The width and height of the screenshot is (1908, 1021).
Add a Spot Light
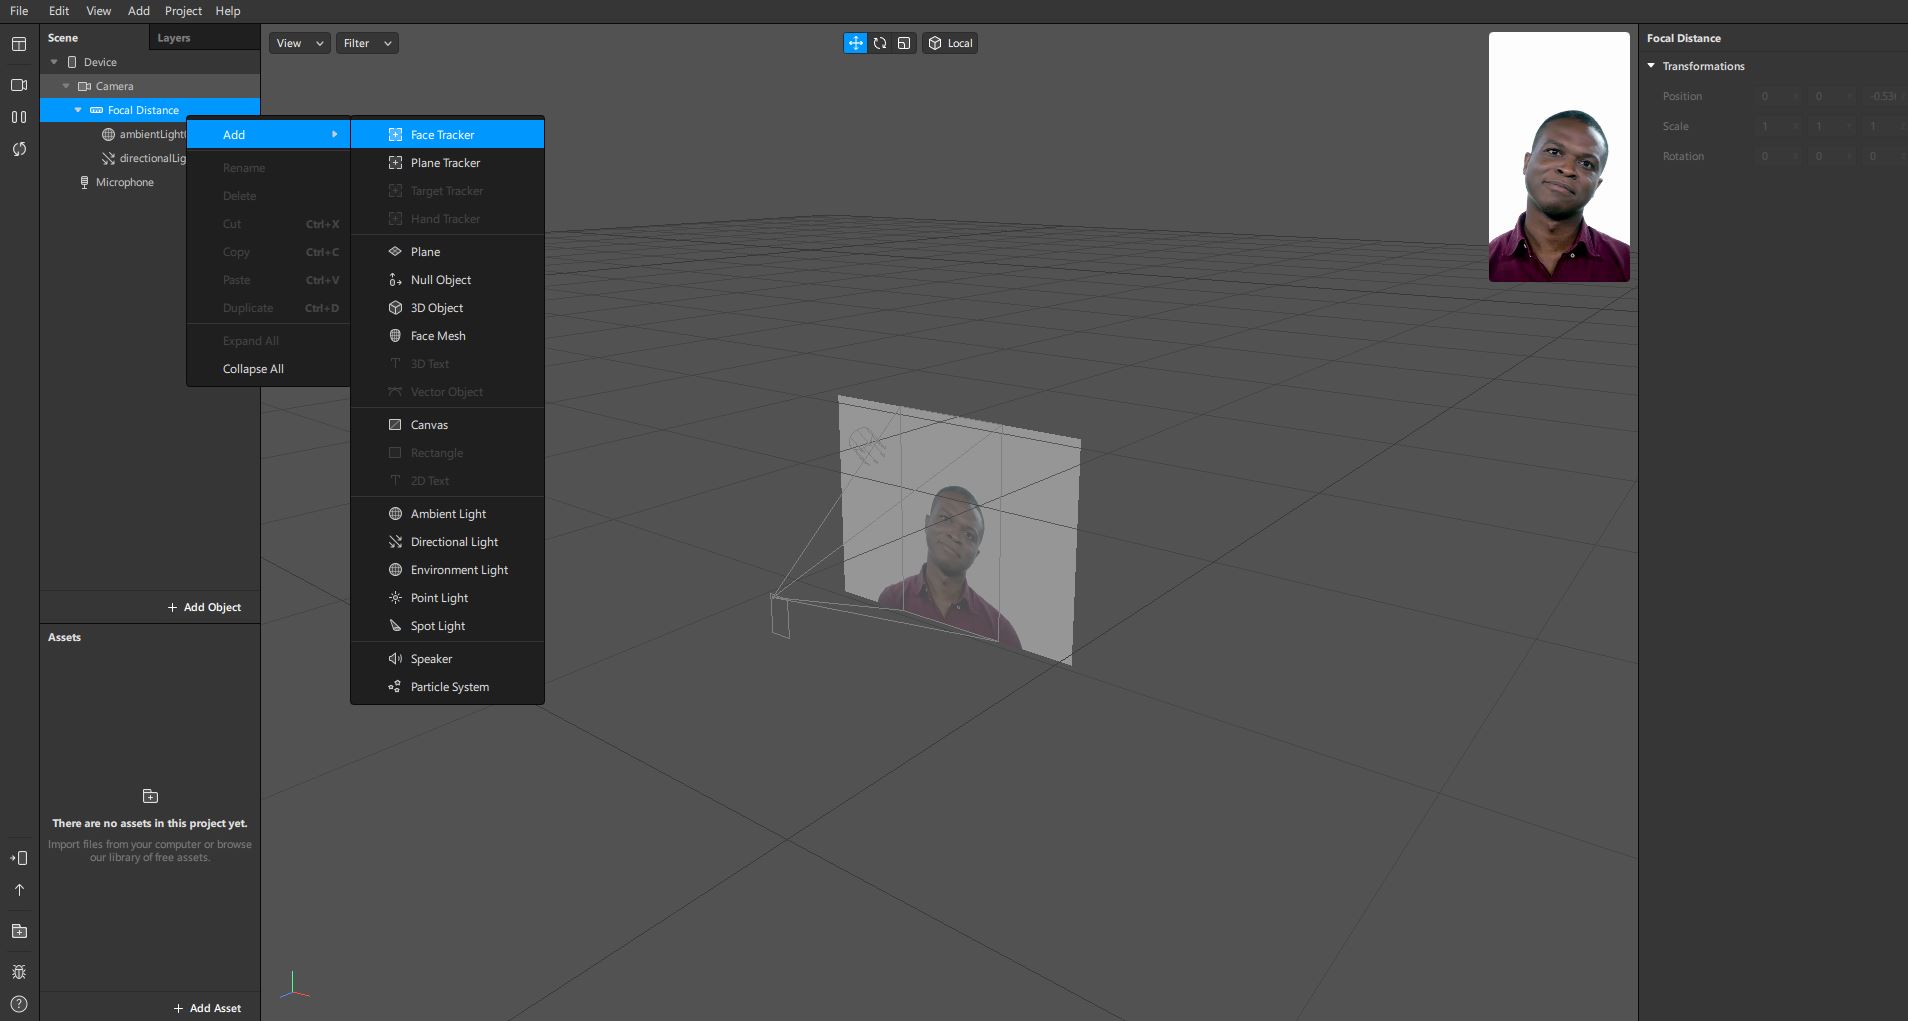click(447, 626)
